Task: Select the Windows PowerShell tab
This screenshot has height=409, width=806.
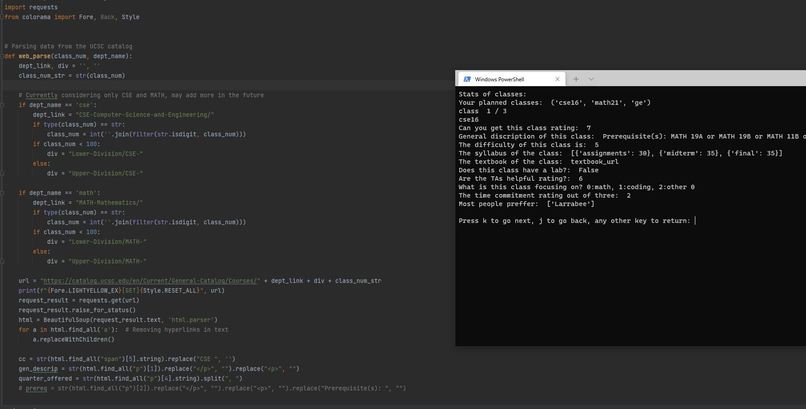Action: click(510, 79)
